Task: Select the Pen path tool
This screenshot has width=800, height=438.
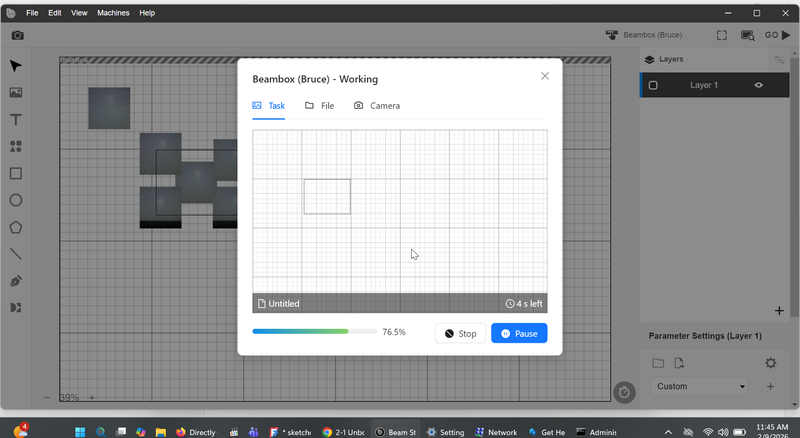Action: (x=16, y=281)
